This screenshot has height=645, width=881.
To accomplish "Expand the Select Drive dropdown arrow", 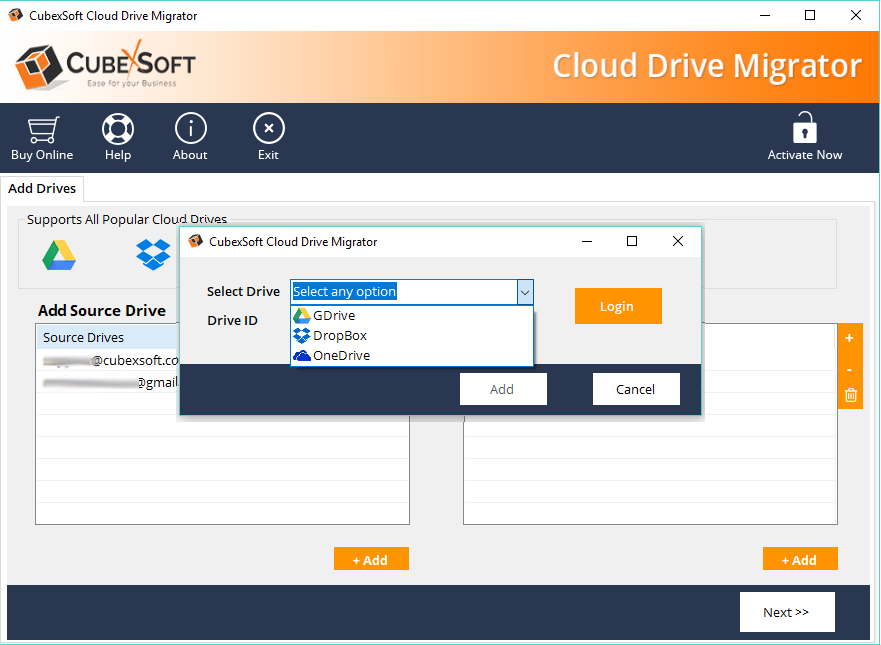I will tap(524, 292).
